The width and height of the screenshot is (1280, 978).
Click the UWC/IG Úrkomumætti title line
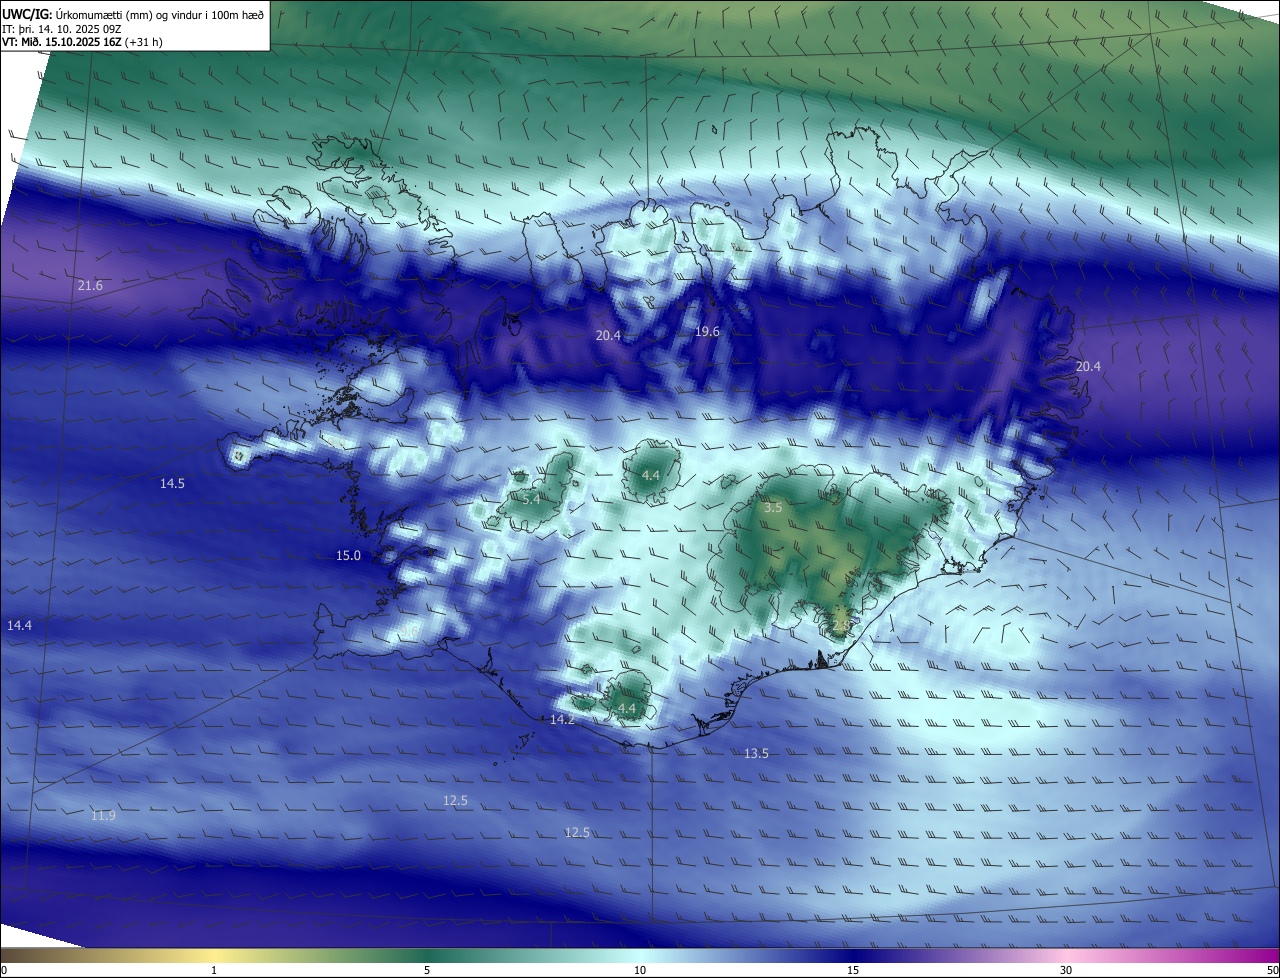click(134, 14)
